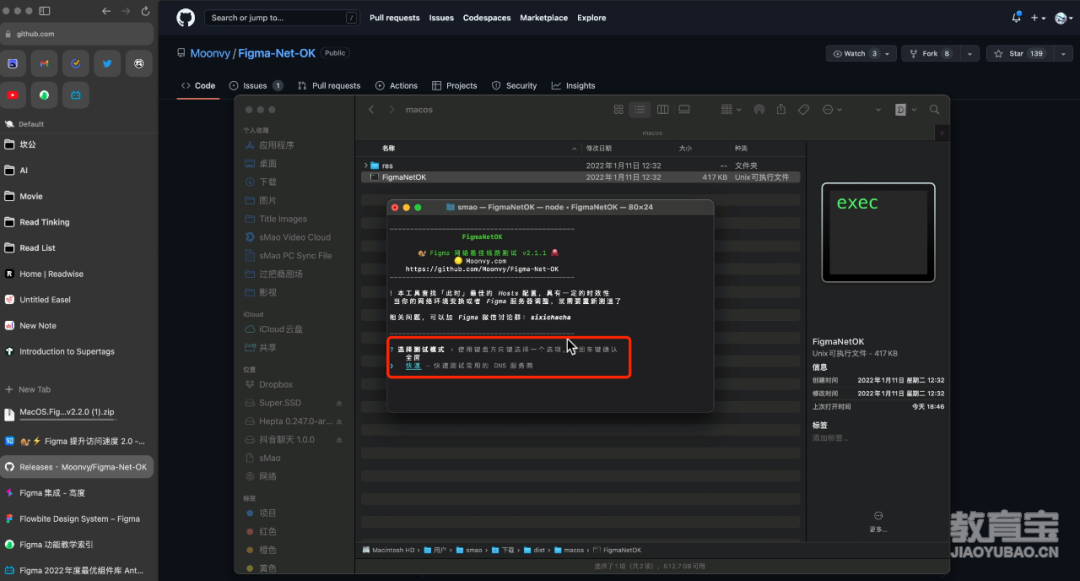Open the plus create-new dropdown in GitHub header
Image resolution: width=1080 pixels, height=581 pixels.
click(x=1037, y=18)
